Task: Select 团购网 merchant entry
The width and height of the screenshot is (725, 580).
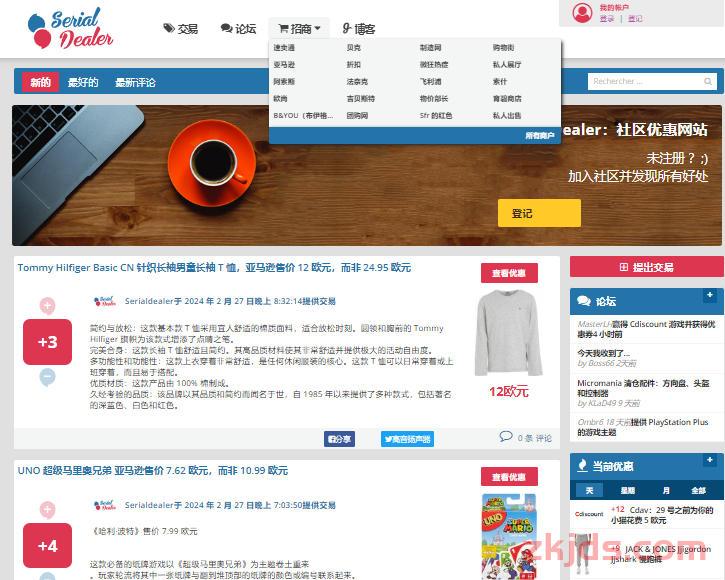Action: click(x=357, y=116)
